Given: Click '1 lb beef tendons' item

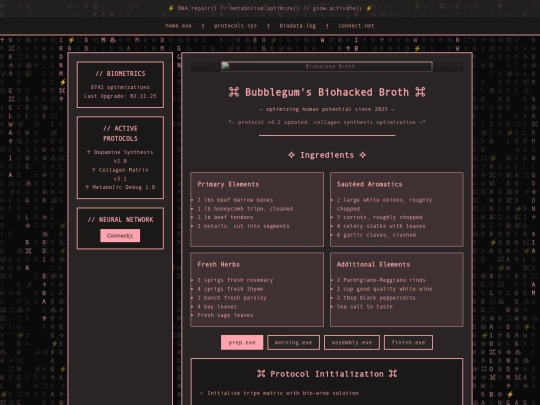Looking at the screenshot, I should pyautogui.click(x=225, y=217).
